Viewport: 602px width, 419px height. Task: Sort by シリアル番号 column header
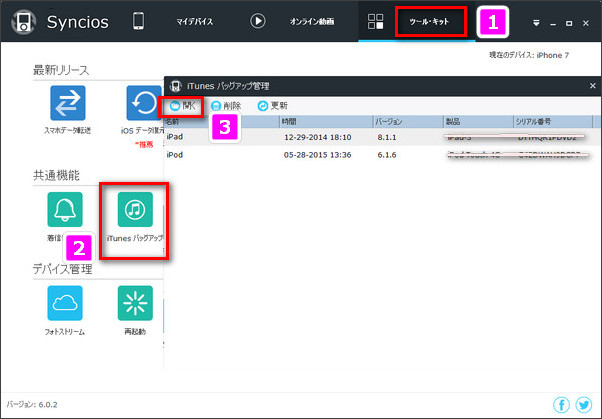click(553, 122)
